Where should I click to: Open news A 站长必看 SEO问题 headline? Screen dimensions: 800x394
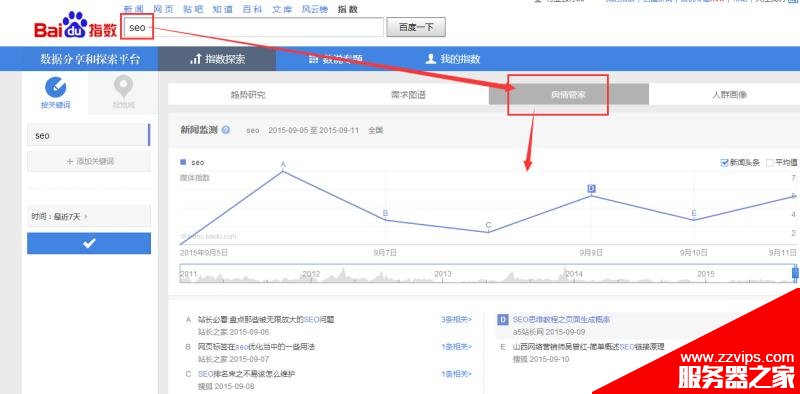pyautogui.click(x=266, y=319)
